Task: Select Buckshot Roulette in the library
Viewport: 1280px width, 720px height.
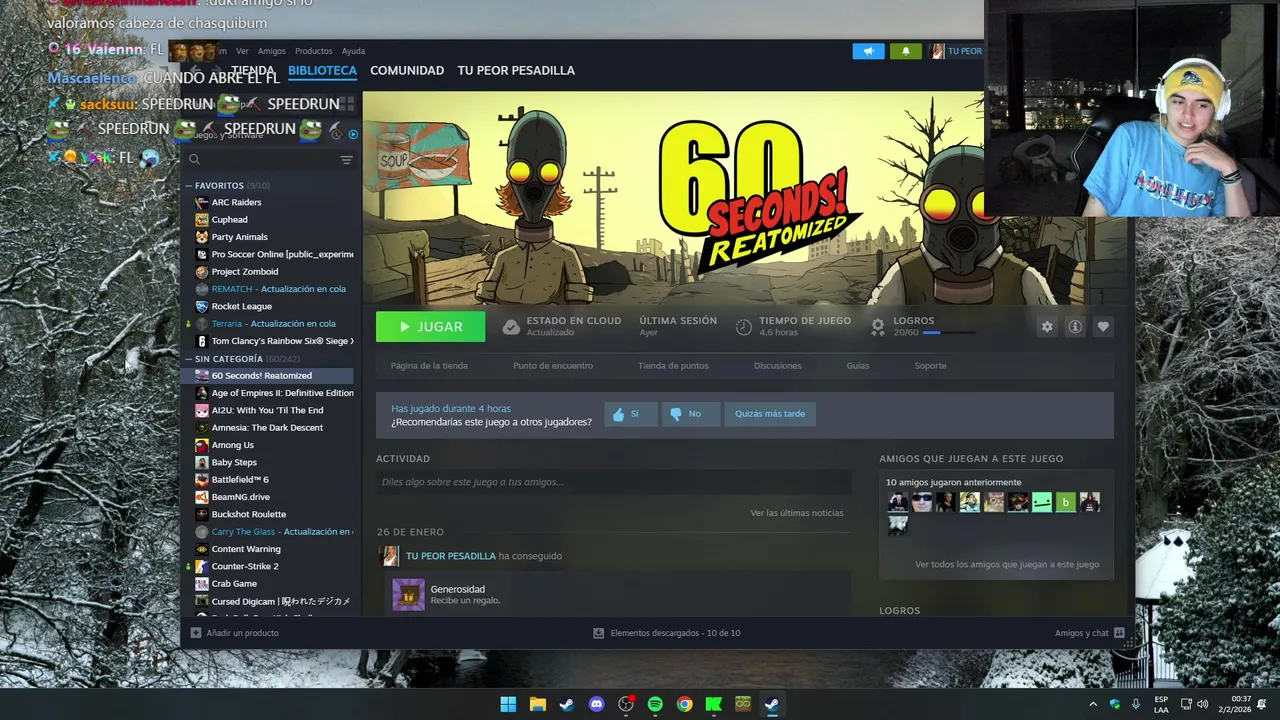Action: pos(248,514)
